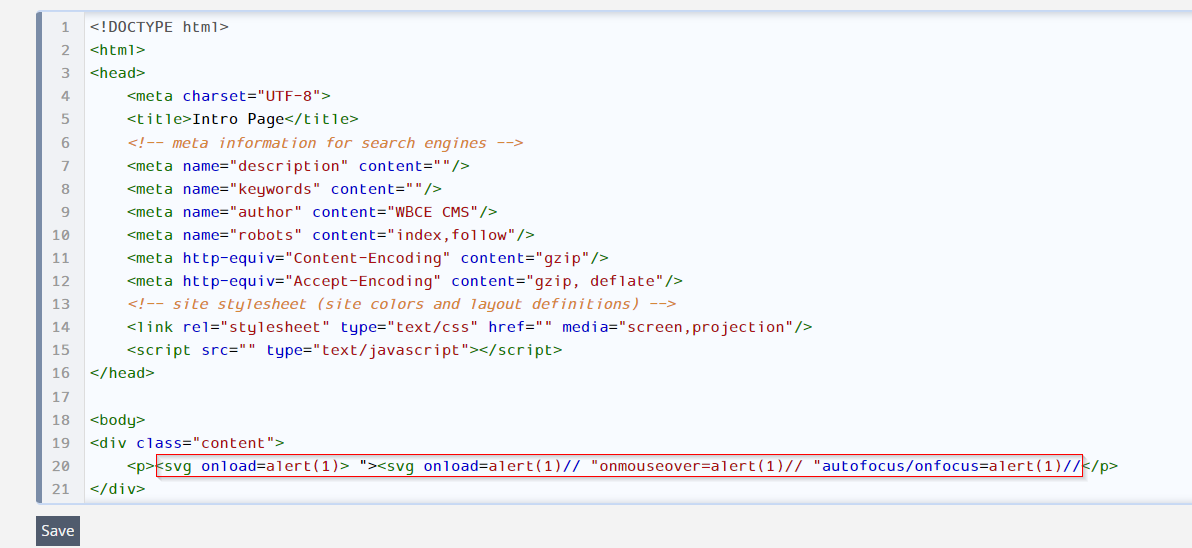Image resolution: width=1192 pixels, height=548 pixels.
Task: Click the meta information comment line
Action: coord(325,143)
